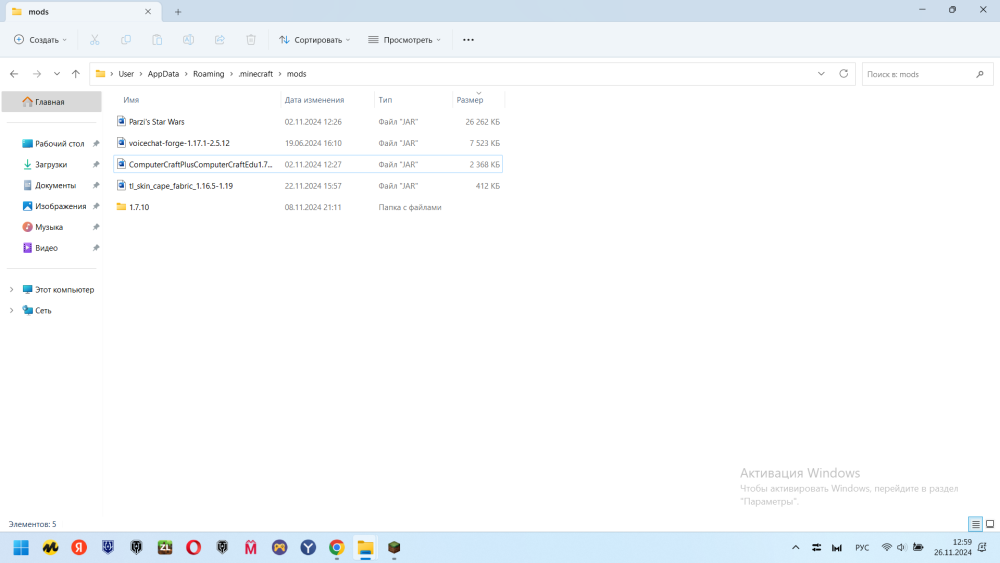Click the search magnifier icon
1000x563 pixels.
(x=980, y=75)
